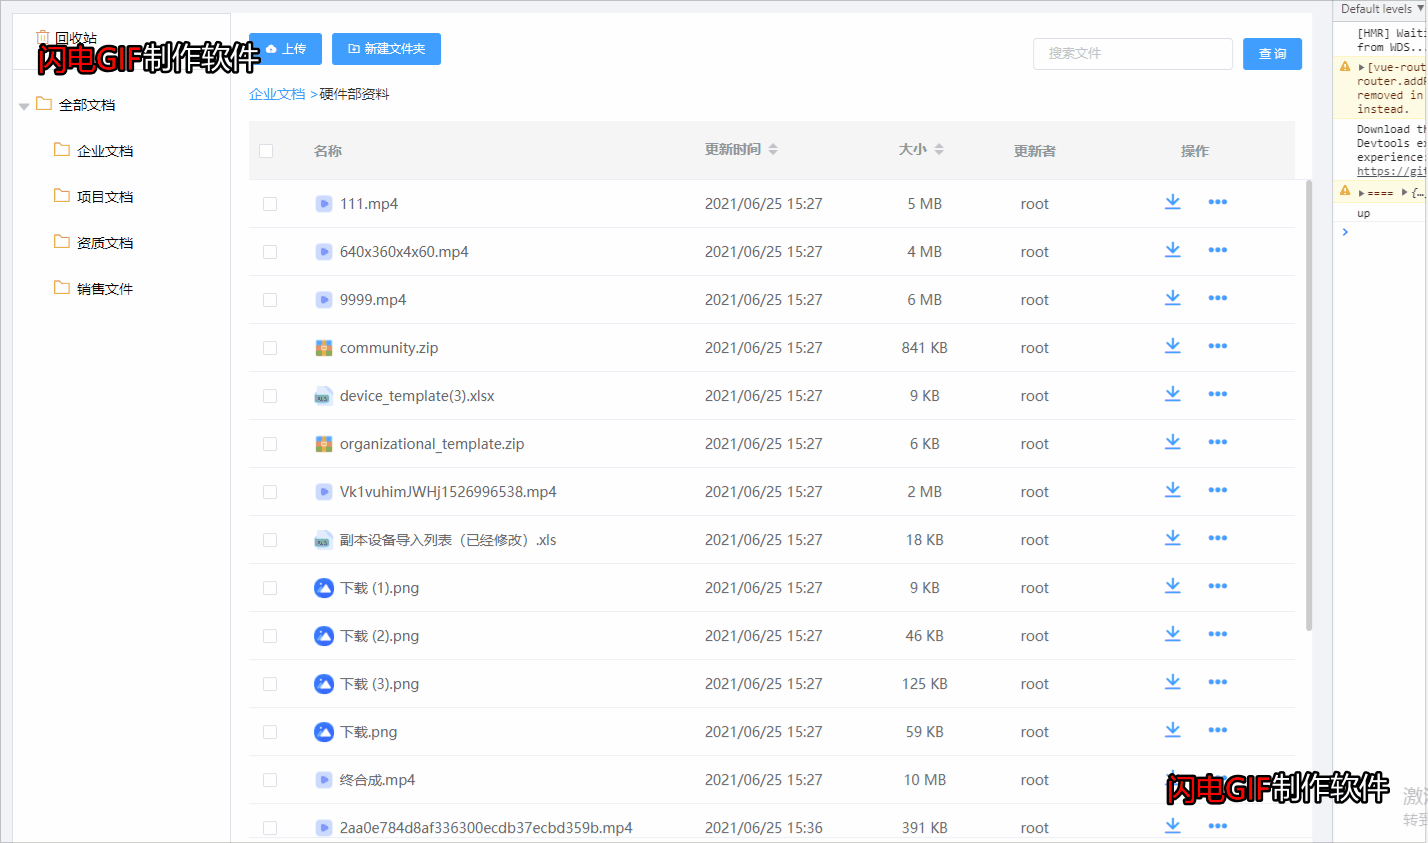Show more actions for community.zip
This screenshot has height=843, width=1428.
pyautogui.click(x=1217, y=346)
